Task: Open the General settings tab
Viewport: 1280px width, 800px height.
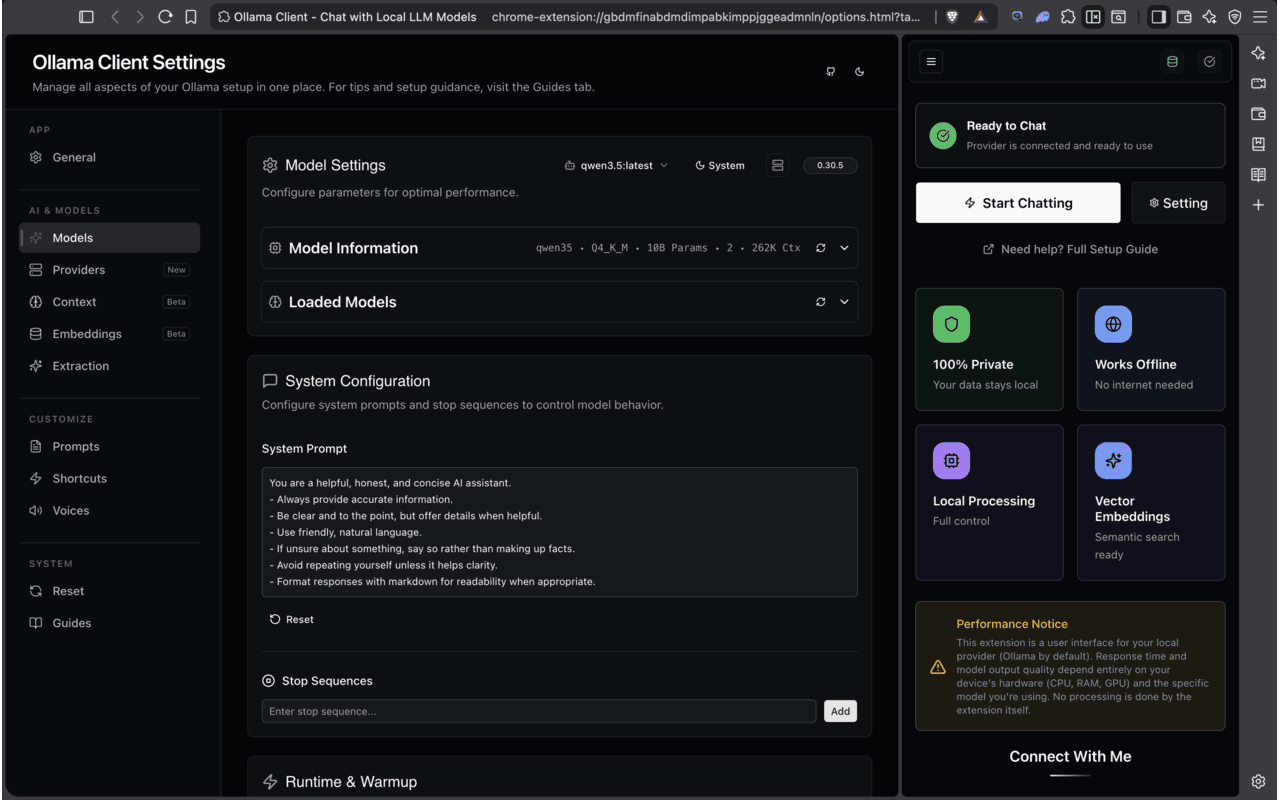Action: (x=110, y=157)
